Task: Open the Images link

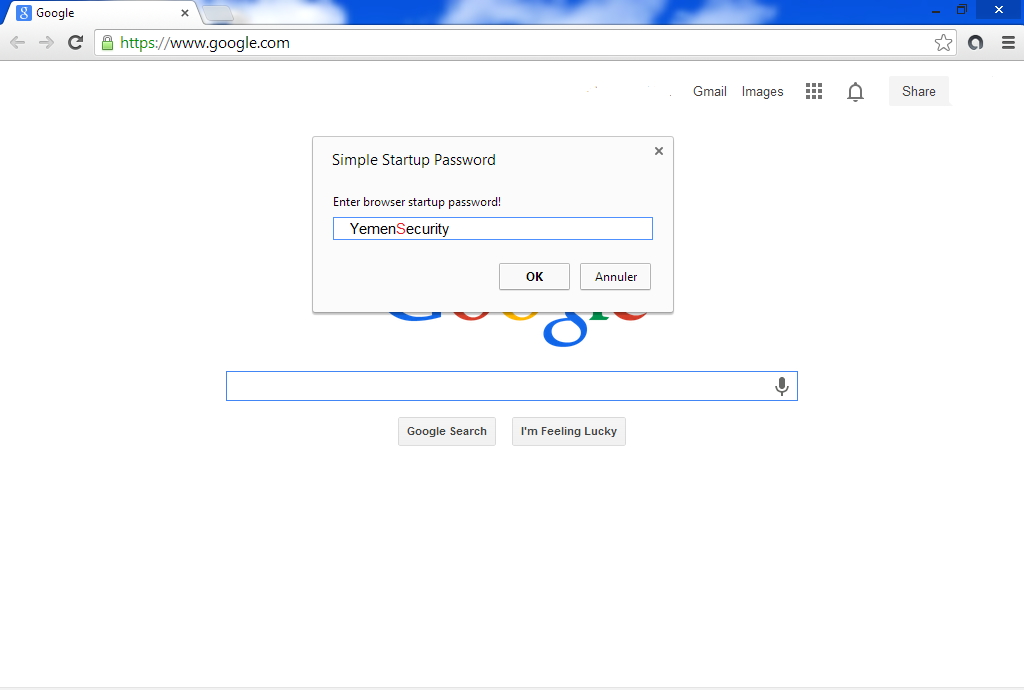Action: point(762,91)
